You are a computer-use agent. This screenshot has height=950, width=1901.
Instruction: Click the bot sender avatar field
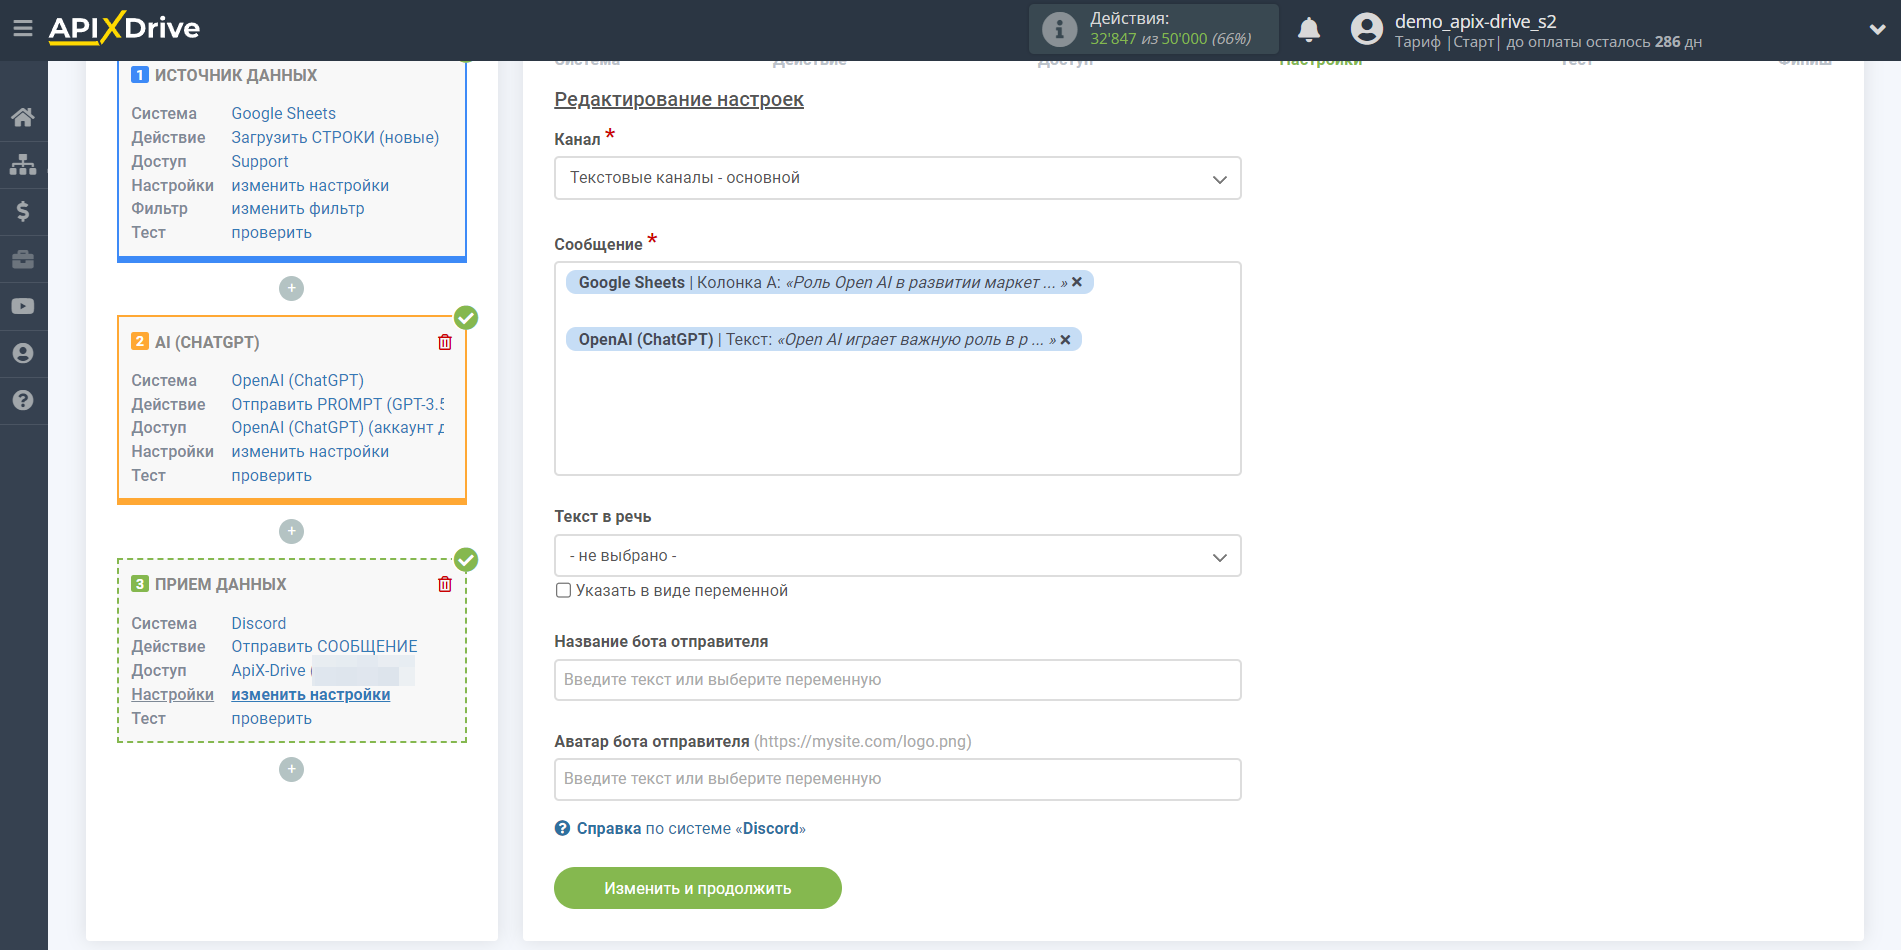click(897, 779)
